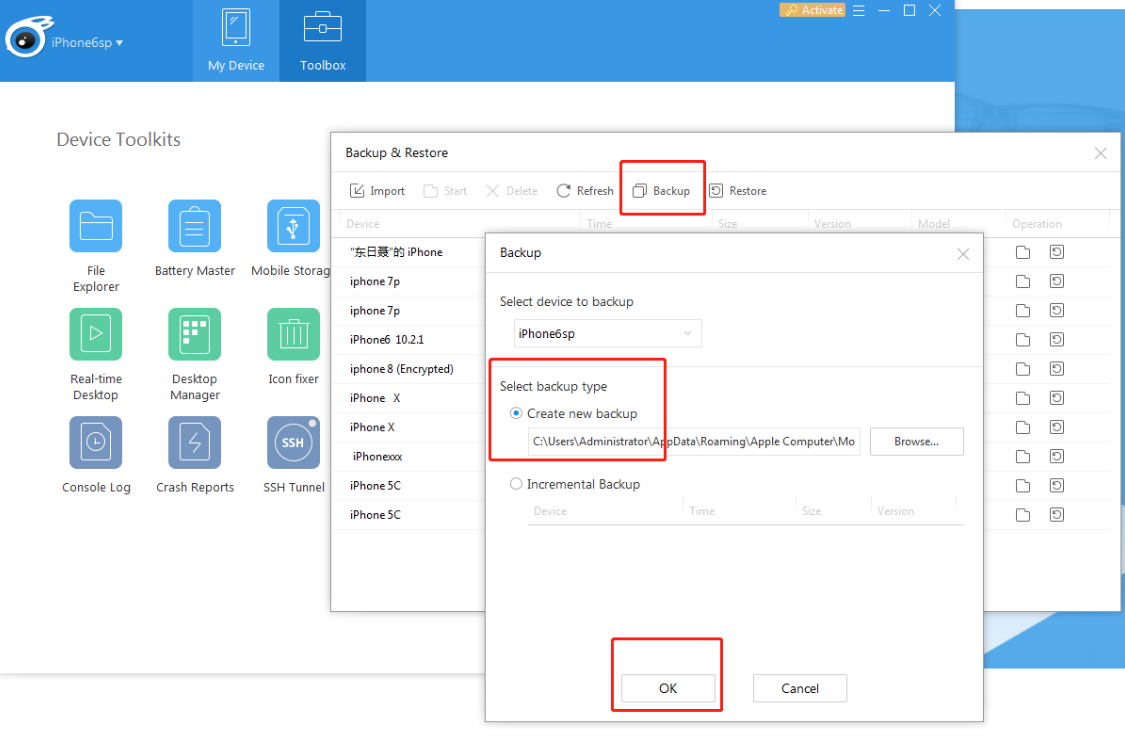Click the Device column header in backup list
Viewport: 1125px width, 748px height.
pyautogui.click(x=362, y=224)
